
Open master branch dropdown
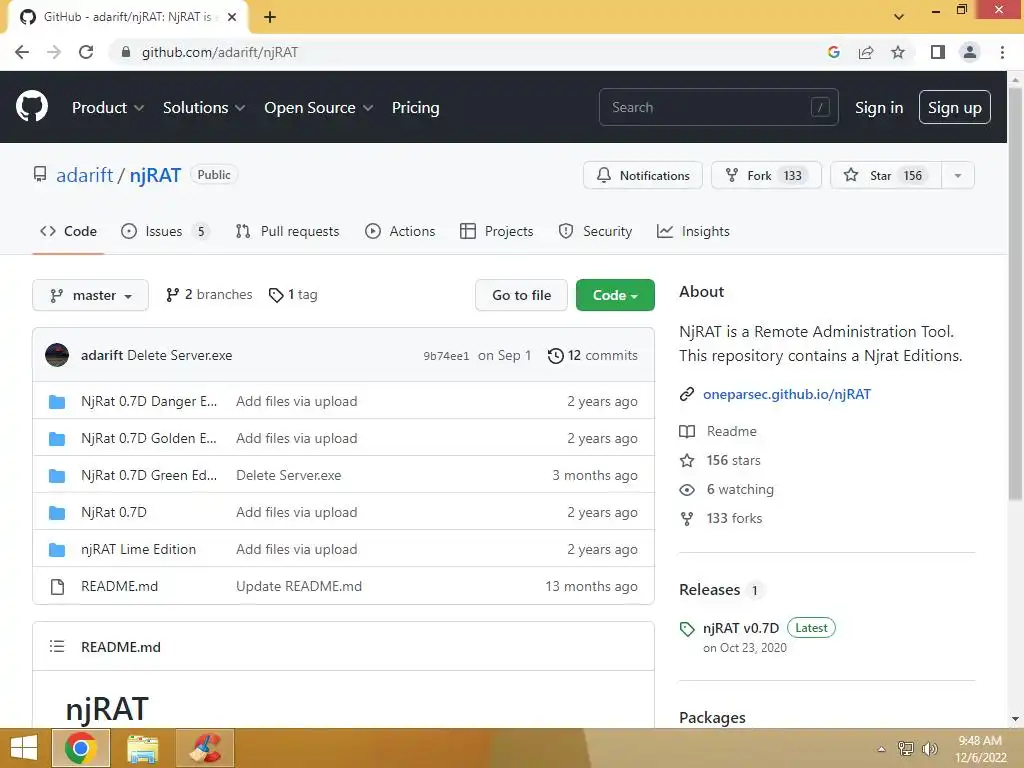click(90, 295)
